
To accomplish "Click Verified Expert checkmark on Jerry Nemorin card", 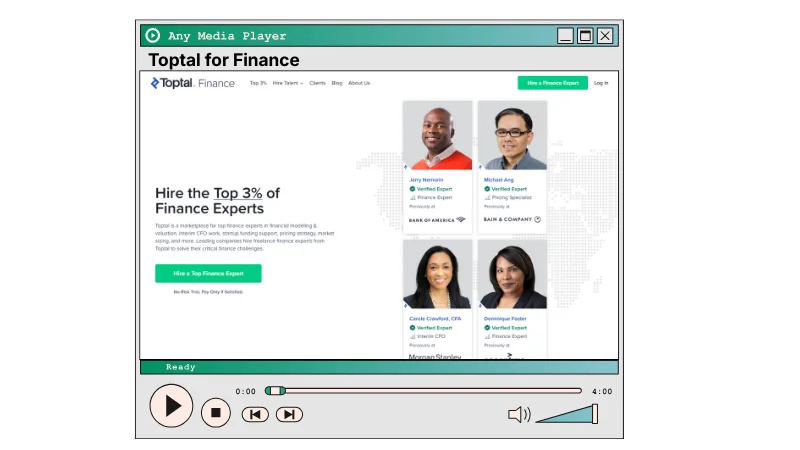I will pyautogui.click(x=412, y=189).
